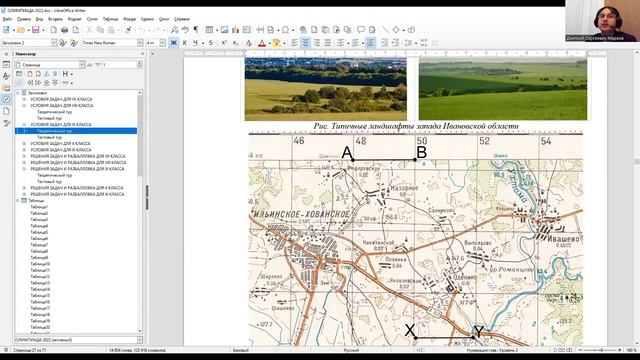Click the Print icon in toolbar
The width and height of the screenshot is (640, 360).
tap(64, 30)
